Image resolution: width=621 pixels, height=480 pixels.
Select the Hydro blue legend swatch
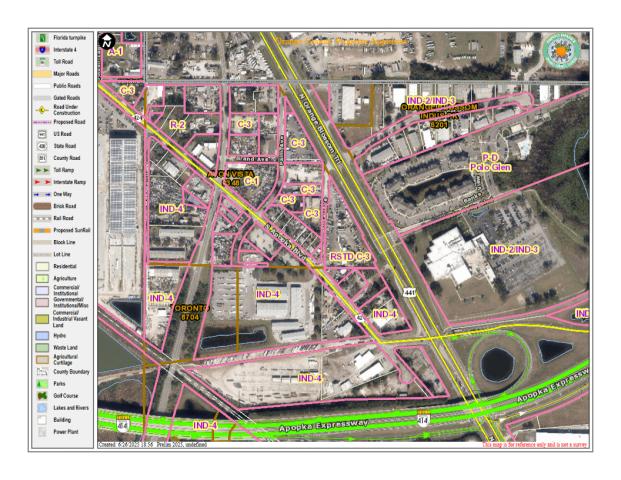click(x=42, y=336)
